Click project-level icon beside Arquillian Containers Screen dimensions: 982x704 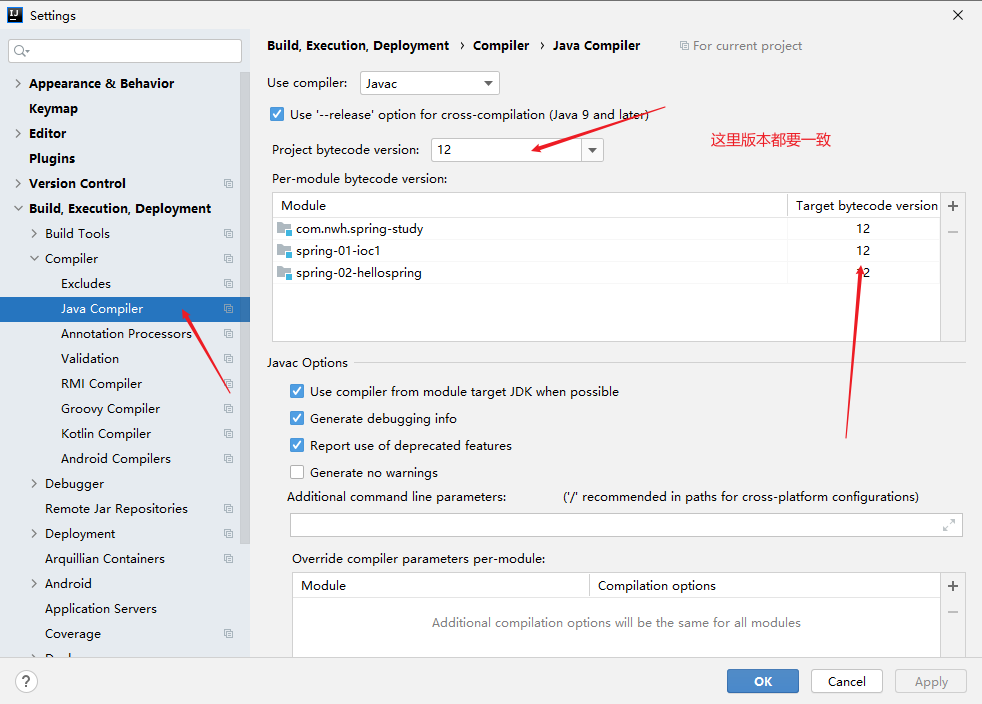[229, 559]
